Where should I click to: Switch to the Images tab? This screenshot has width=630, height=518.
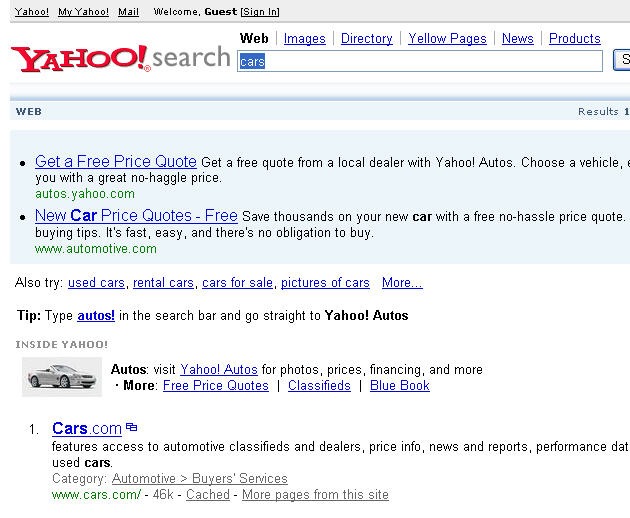(x=305, y=39)
